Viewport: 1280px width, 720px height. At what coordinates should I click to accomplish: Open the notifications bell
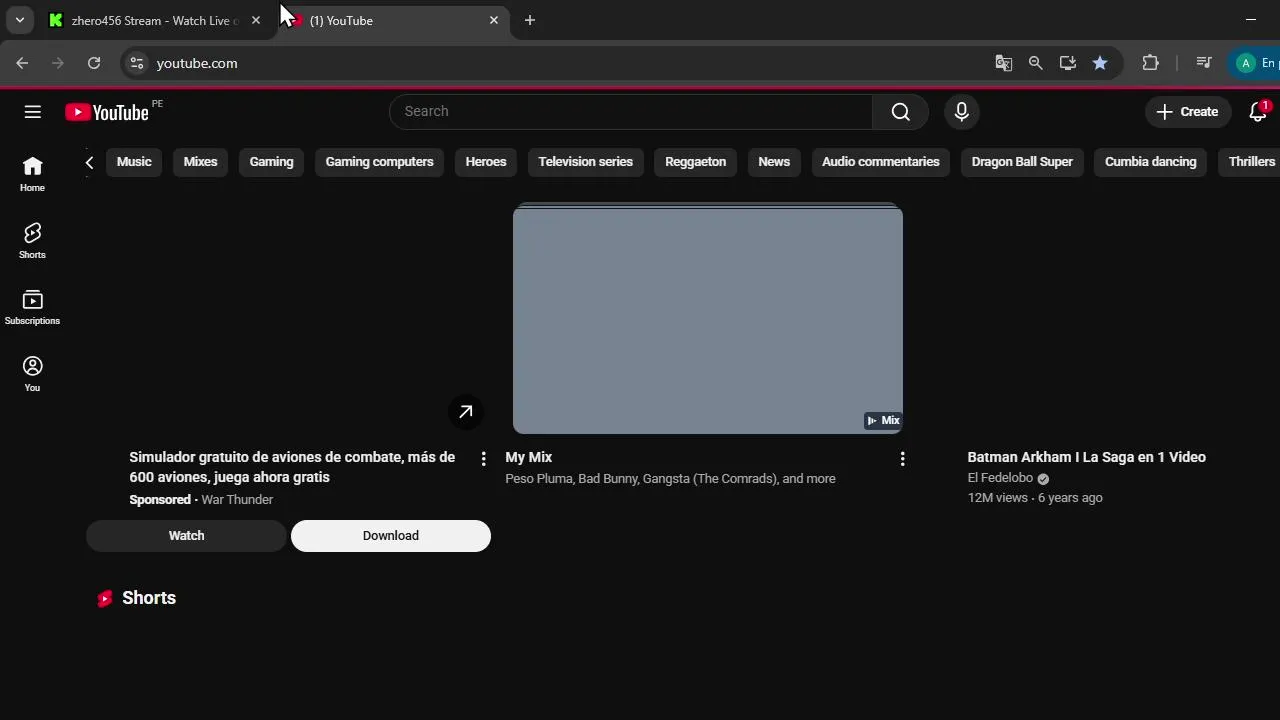1259,112
